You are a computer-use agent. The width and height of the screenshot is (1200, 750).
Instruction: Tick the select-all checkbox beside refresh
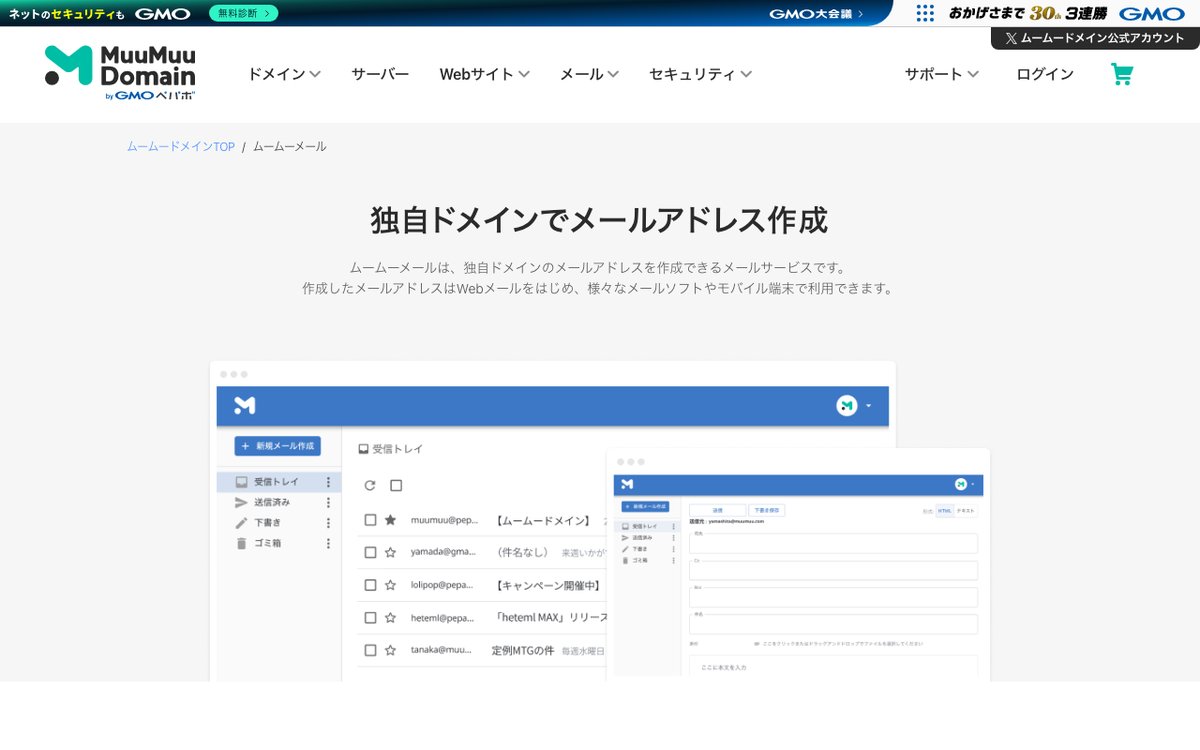[x=396, y=485]
